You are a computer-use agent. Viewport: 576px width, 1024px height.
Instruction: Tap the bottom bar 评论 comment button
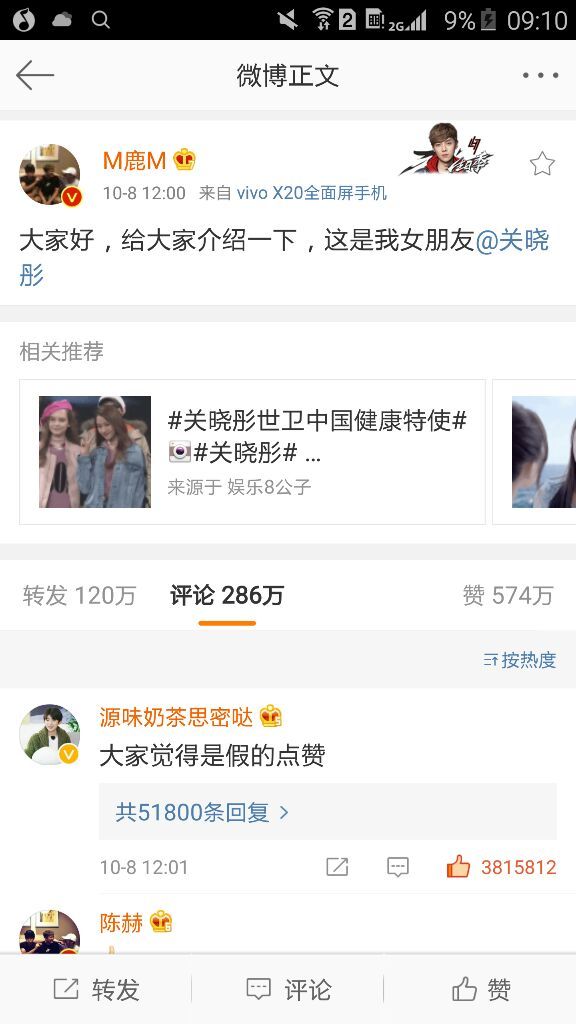[x=288, y=989]
